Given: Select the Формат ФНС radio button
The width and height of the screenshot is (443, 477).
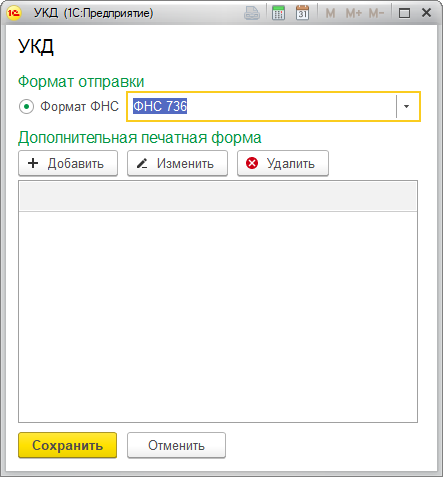Looking at the screenshot, I should tap(26, 107).
